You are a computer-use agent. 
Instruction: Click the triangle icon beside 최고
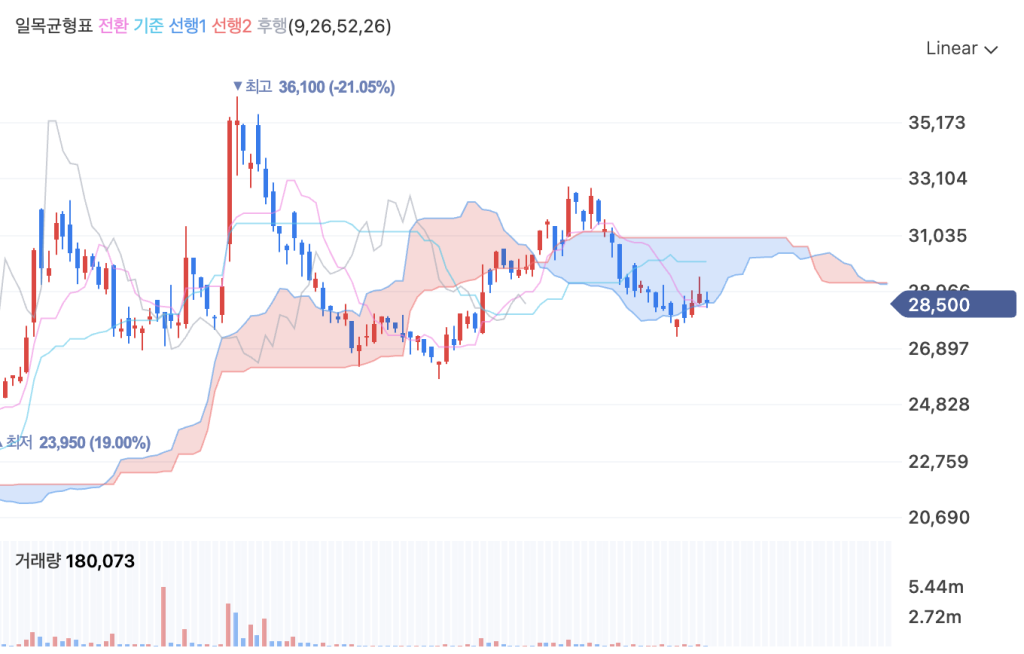(x=237, y=87)
